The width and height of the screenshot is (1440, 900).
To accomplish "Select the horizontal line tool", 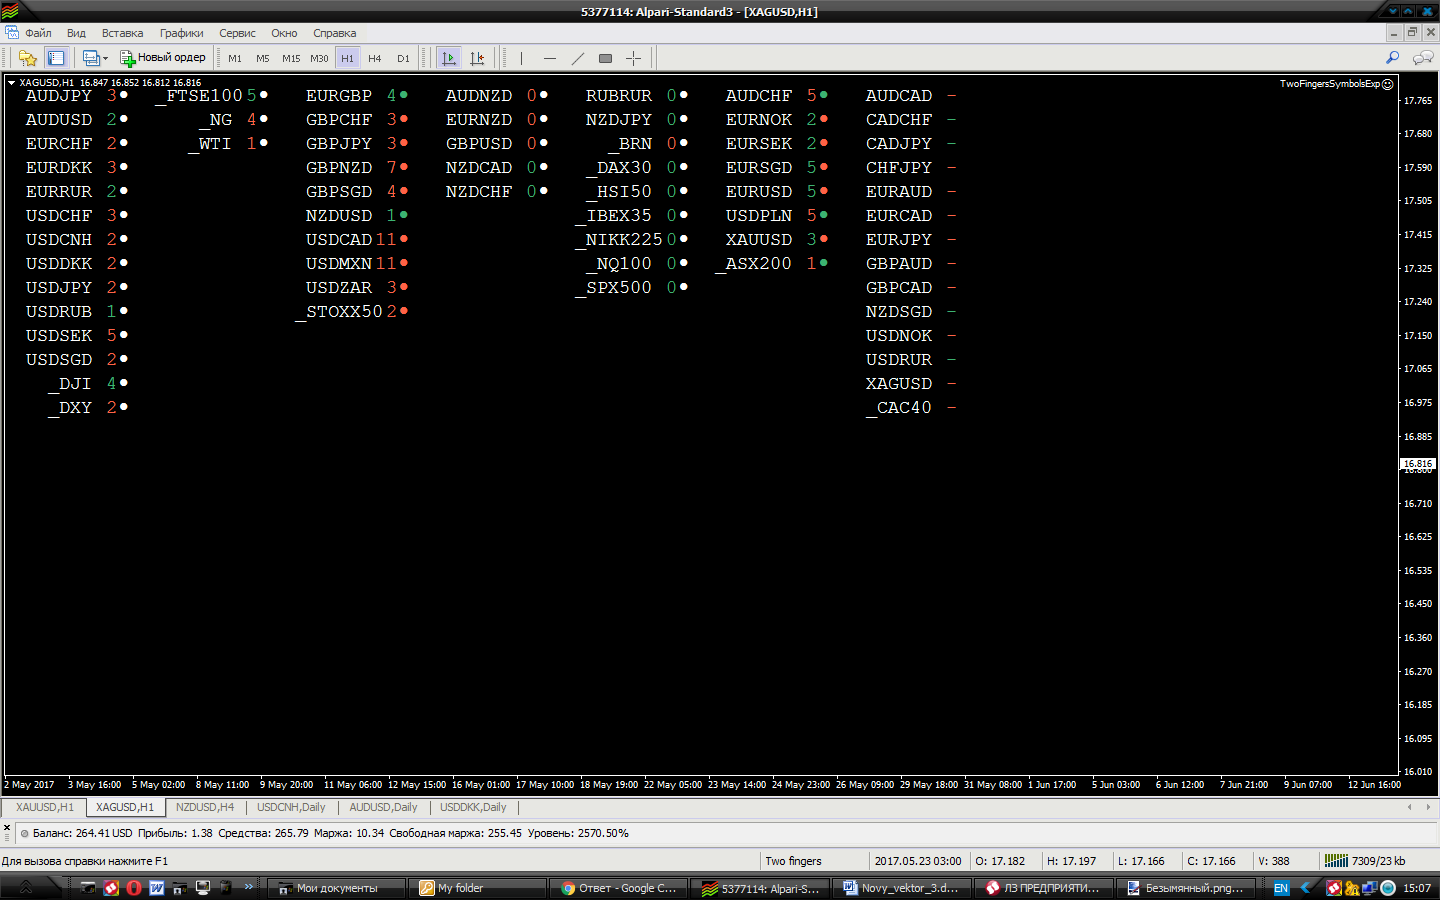I will point(549,58).
